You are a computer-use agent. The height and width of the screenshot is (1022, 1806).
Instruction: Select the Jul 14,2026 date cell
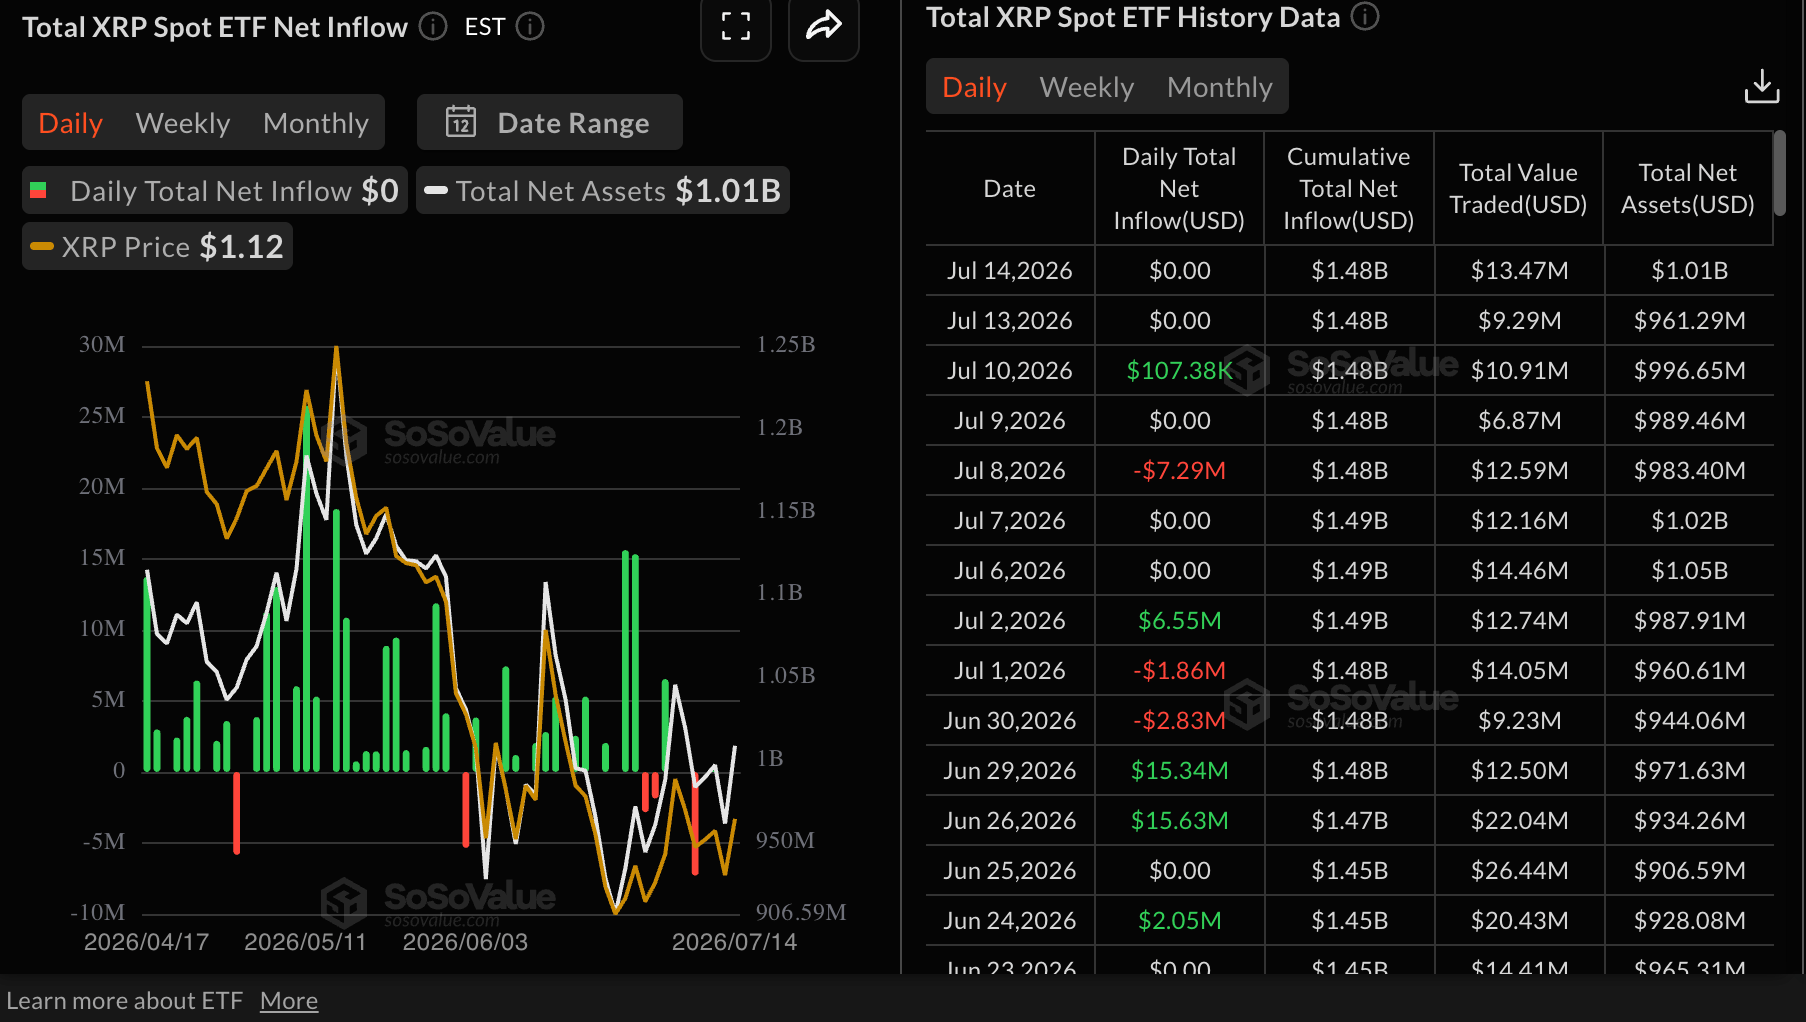[x=1010, y=270]
